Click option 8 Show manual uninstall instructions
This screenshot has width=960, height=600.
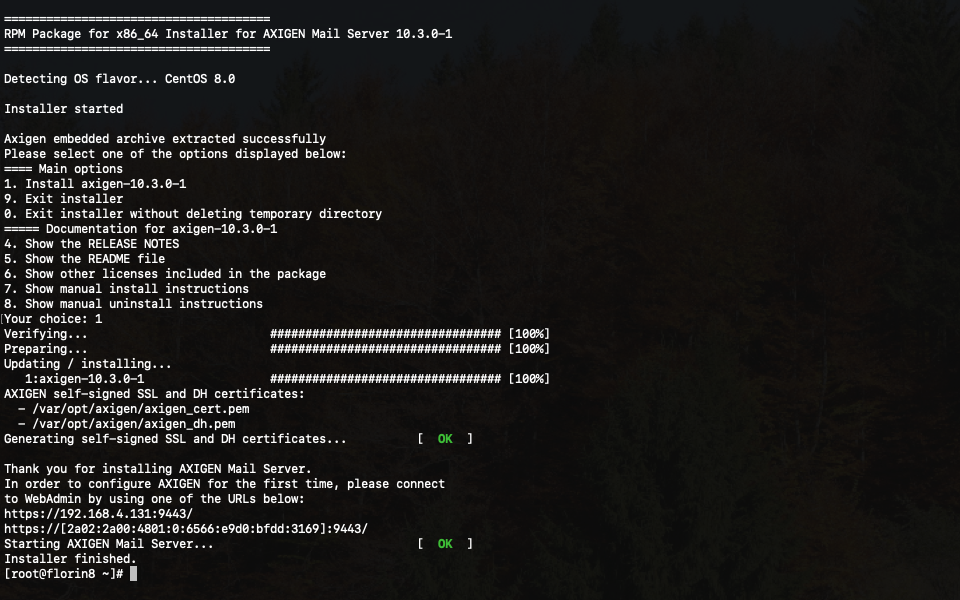pyautogui.click(x=134, y=304)
